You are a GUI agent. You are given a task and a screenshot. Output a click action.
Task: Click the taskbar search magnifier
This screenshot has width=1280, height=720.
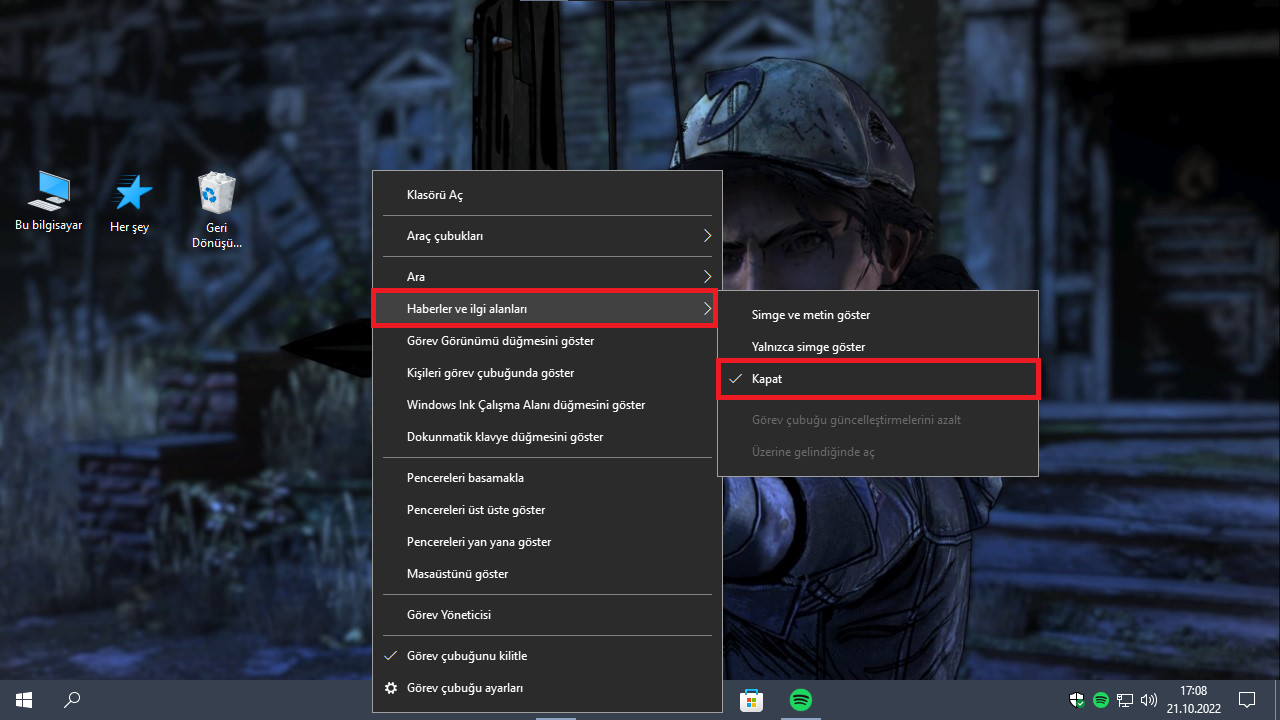[x=72, y=700]
